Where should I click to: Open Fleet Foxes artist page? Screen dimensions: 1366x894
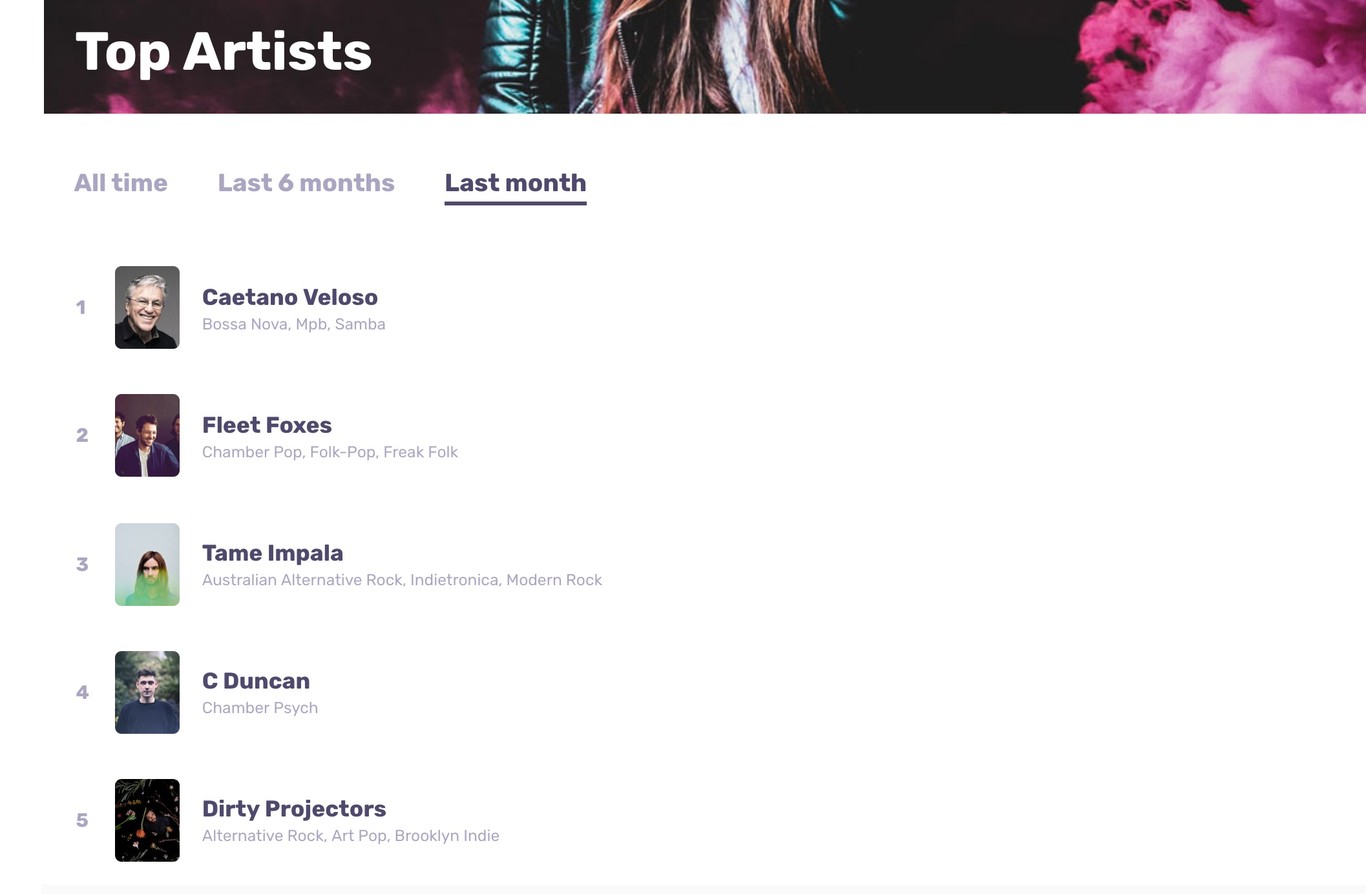(x=267, y=425)
